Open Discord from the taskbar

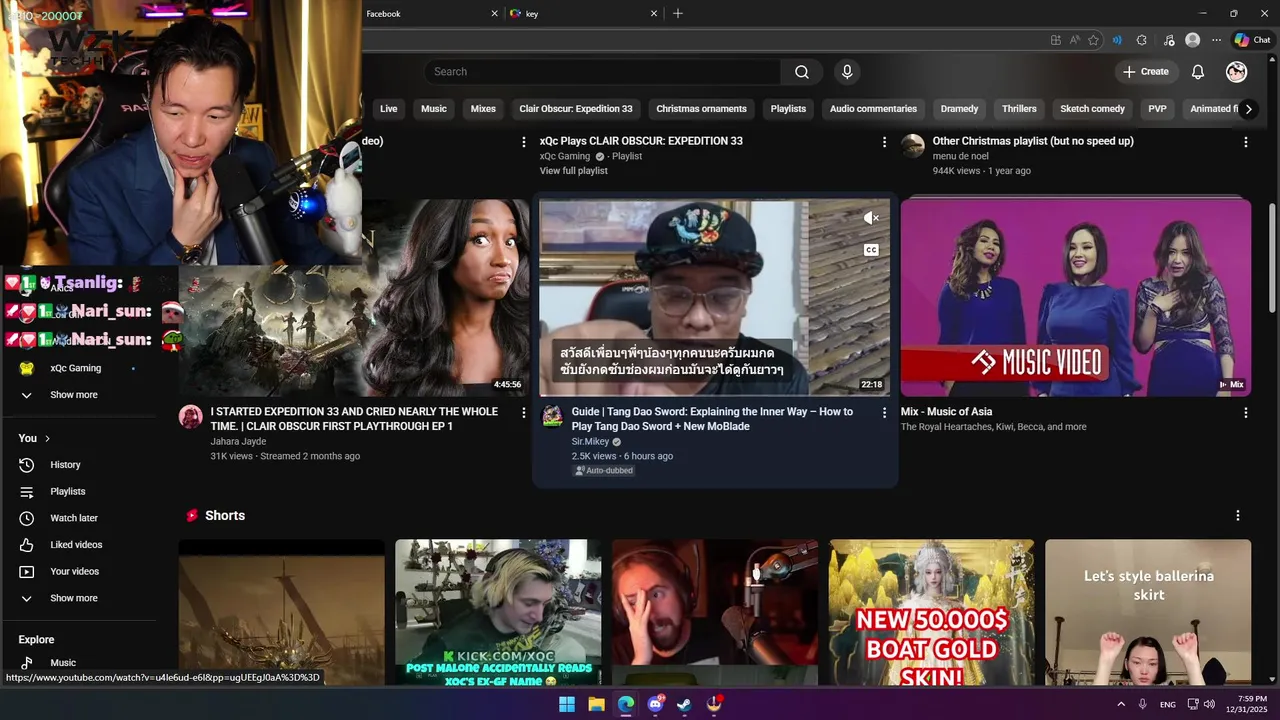tap(655, 704)
